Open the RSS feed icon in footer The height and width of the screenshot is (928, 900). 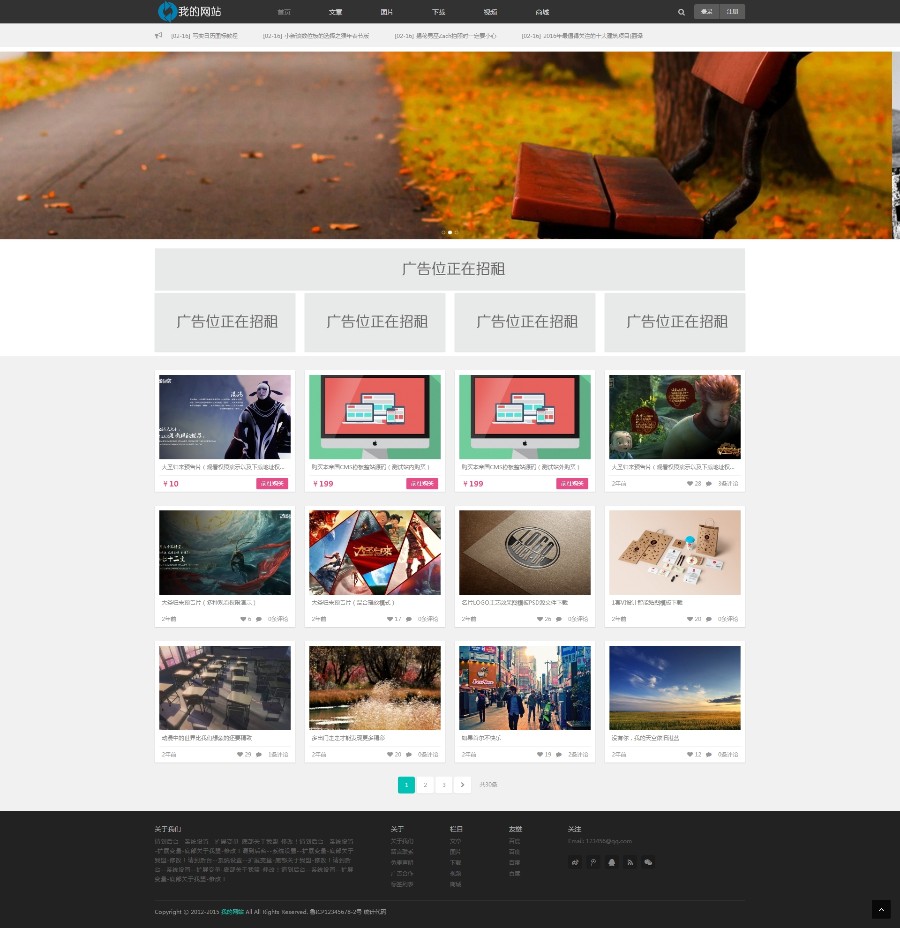click(x=630, y=862)
